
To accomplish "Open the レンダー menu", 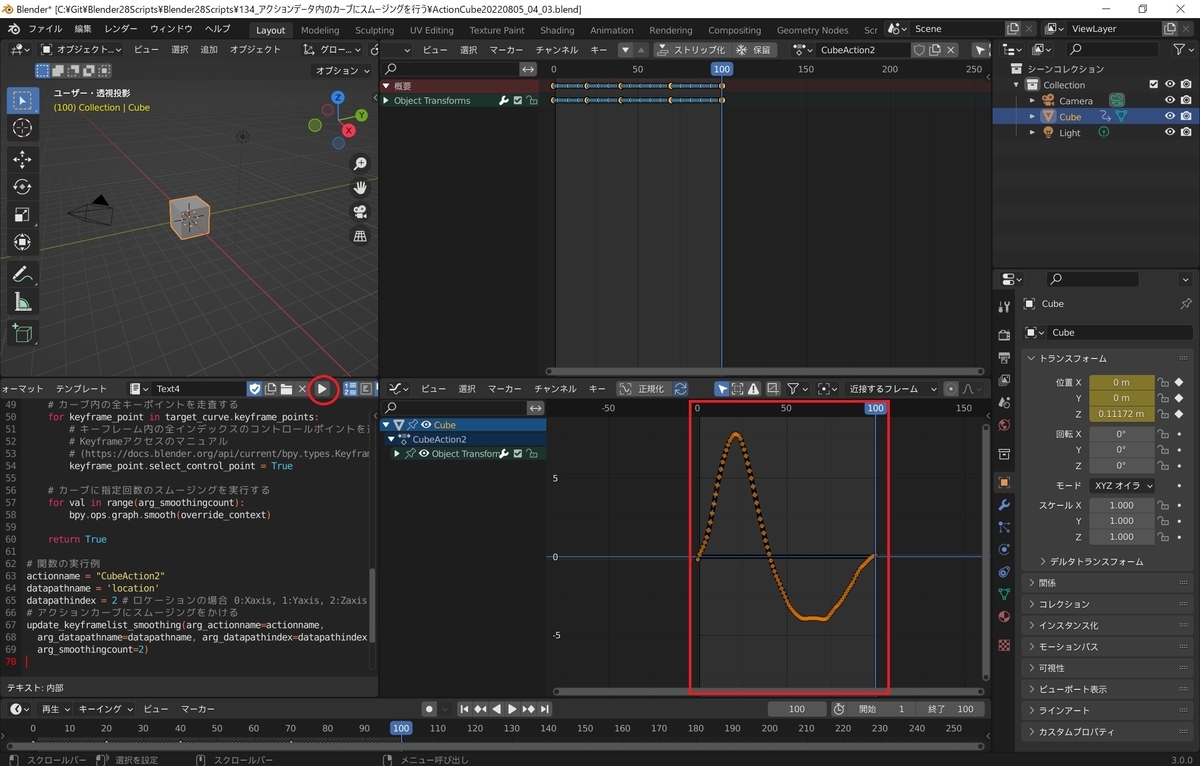I will 121,29.
